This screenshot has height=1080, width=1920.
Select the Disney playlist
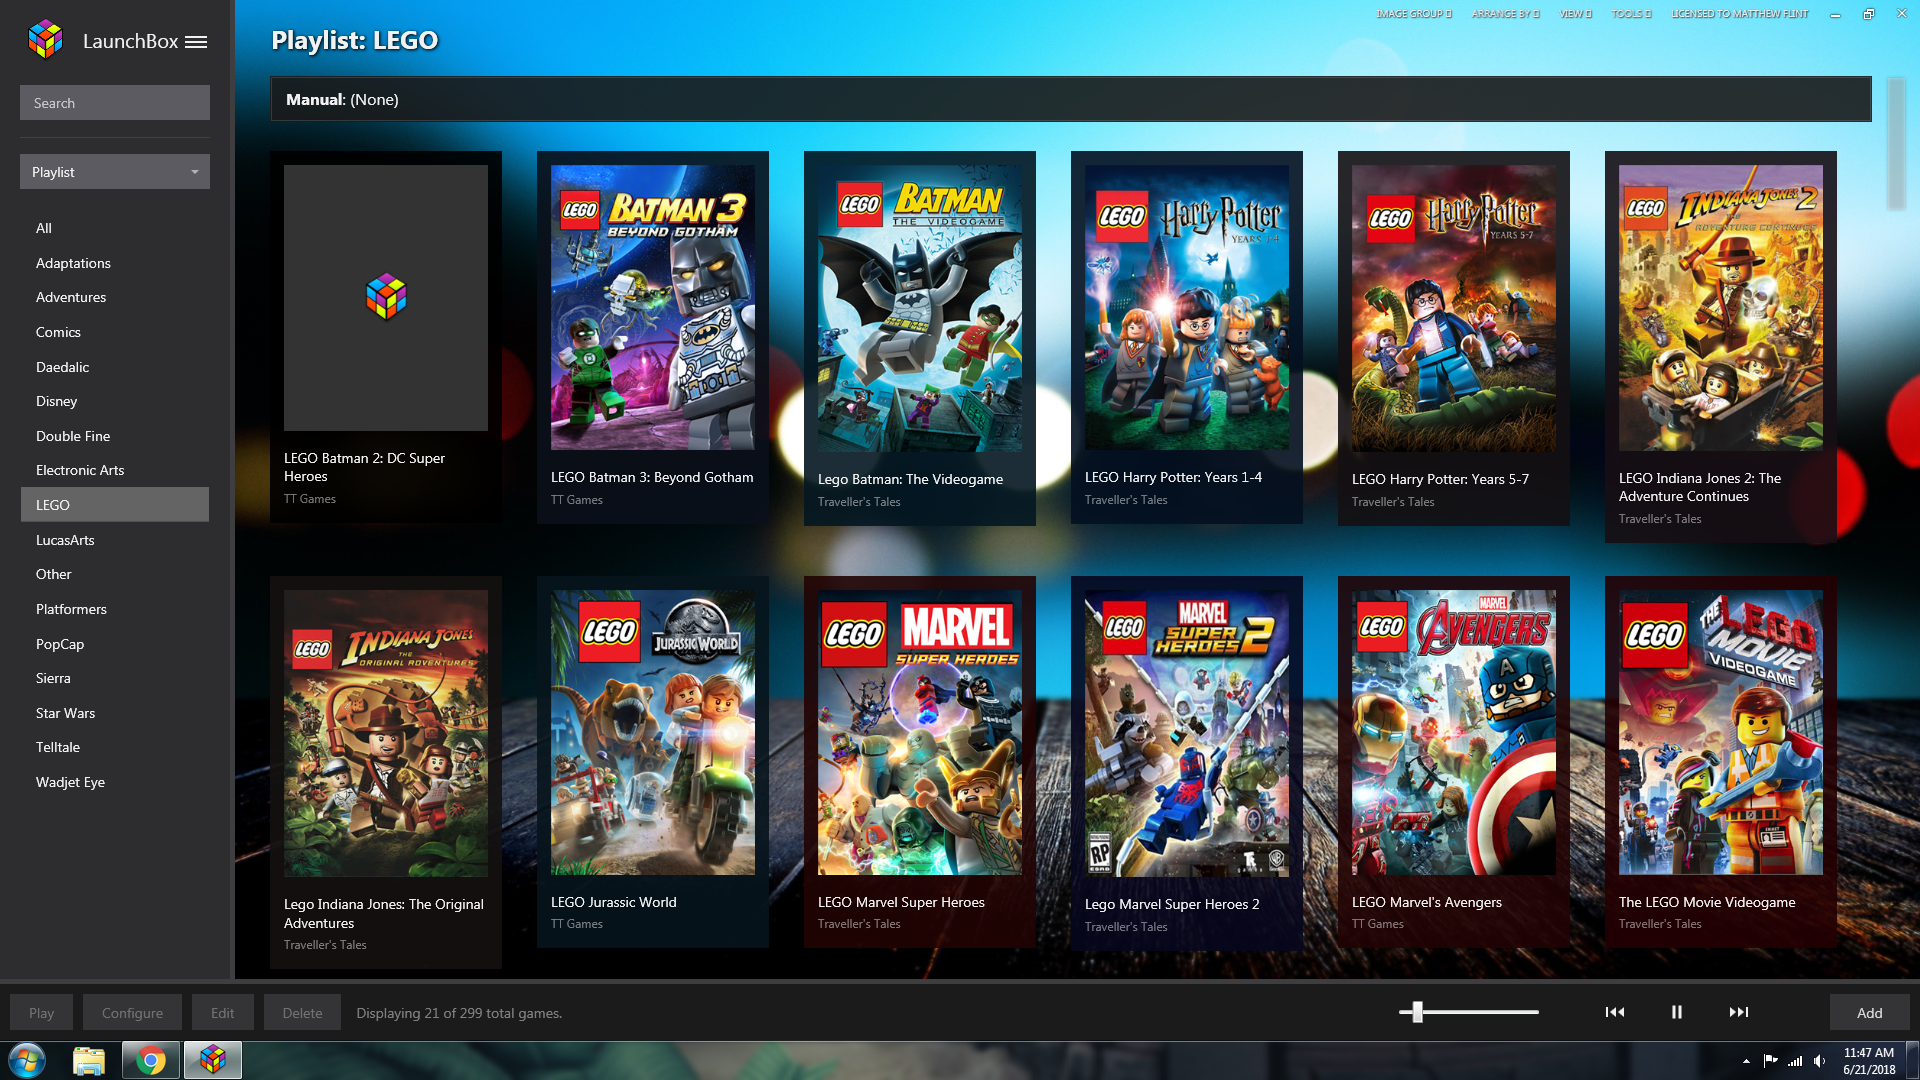[115, 401]
